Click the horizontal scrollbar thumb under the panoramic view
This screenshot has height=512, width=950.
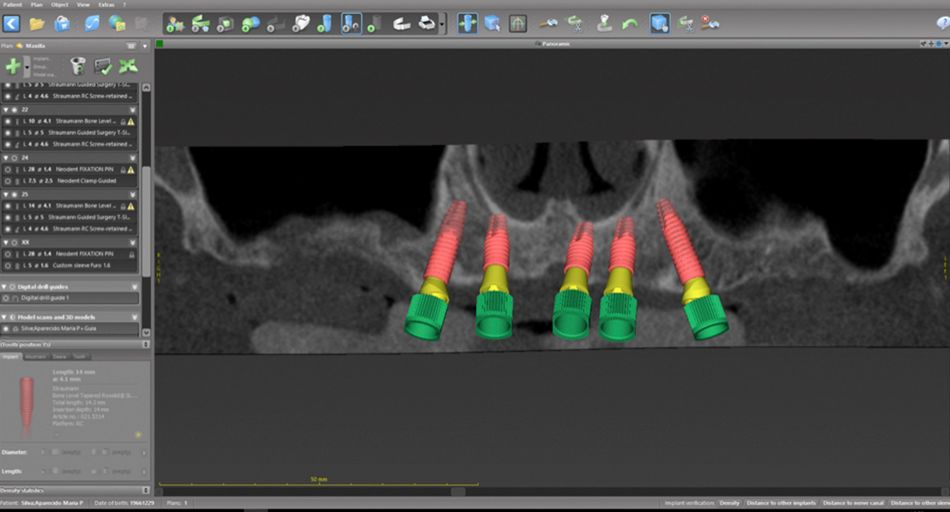tap(459, 491)
